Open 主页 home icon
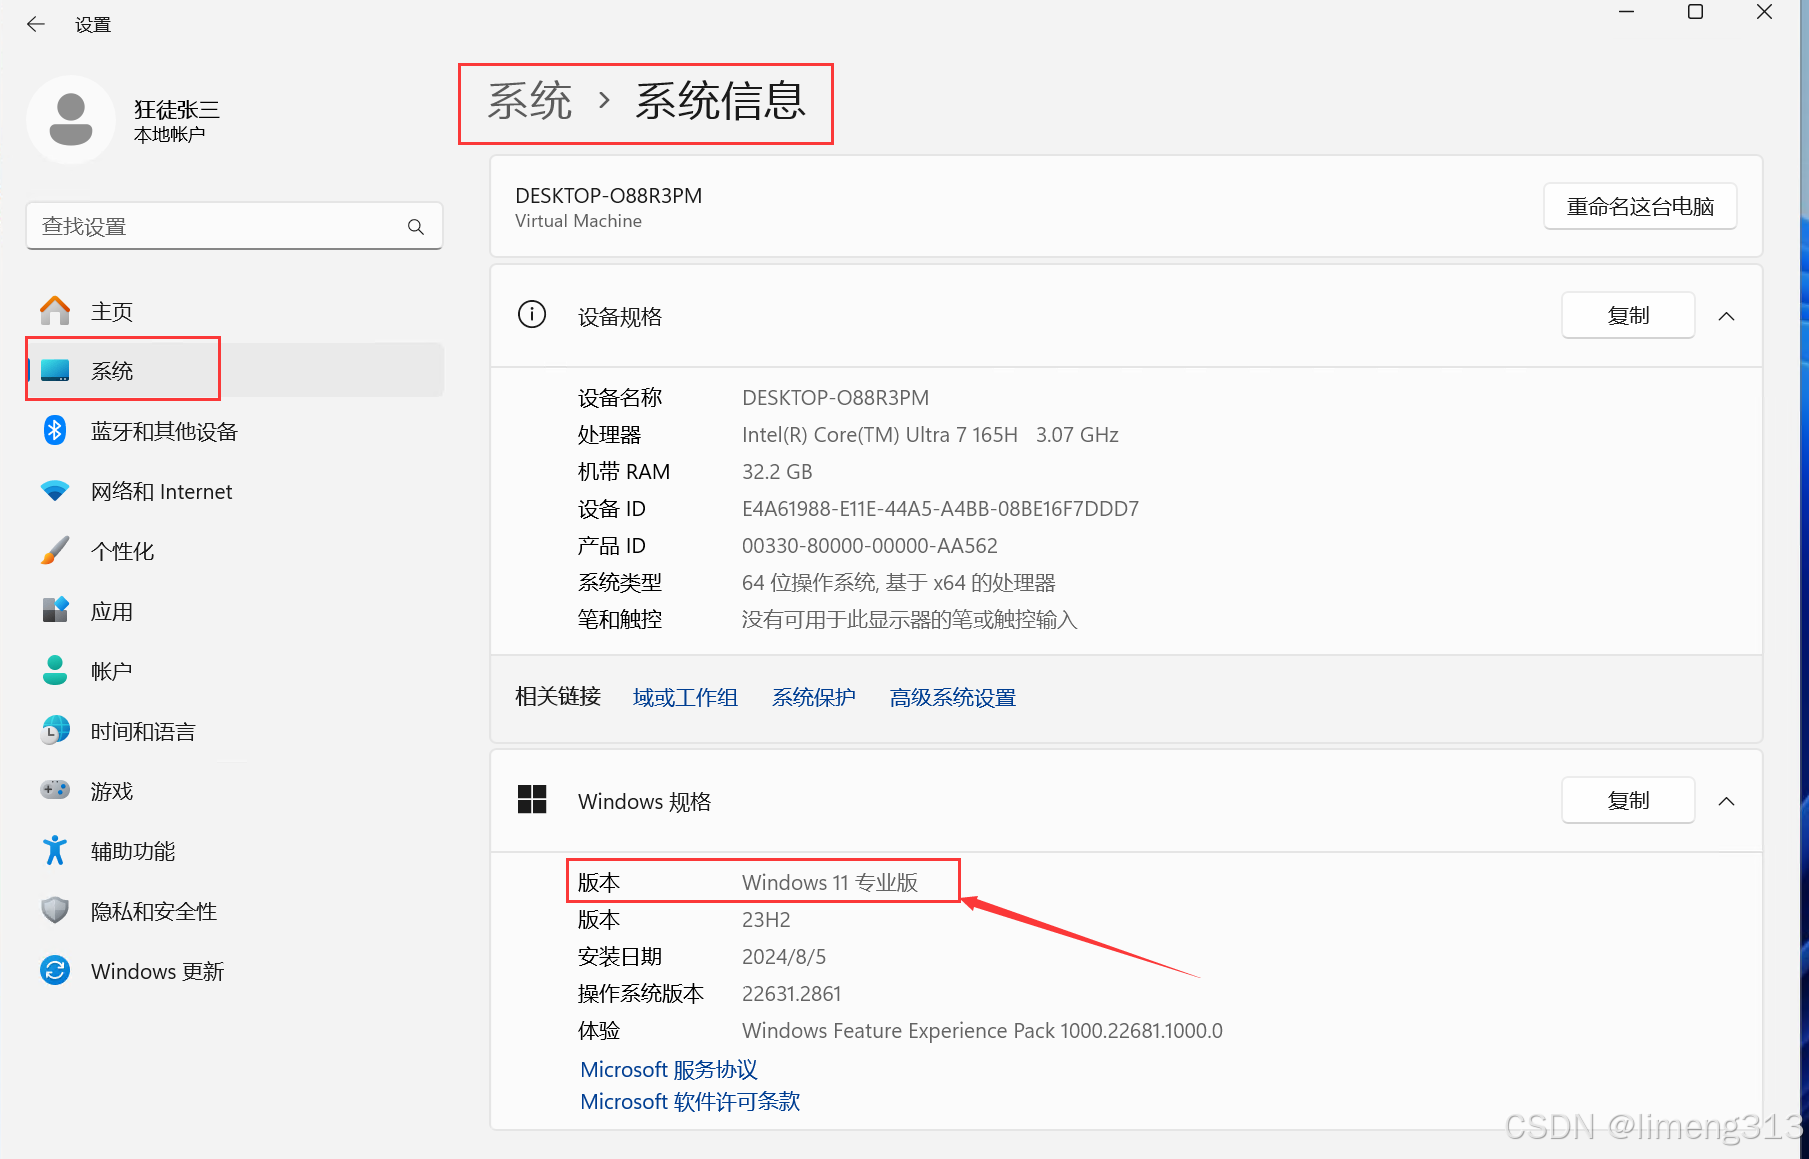This screenshot has width=1809, height=1159. [55, 311]
